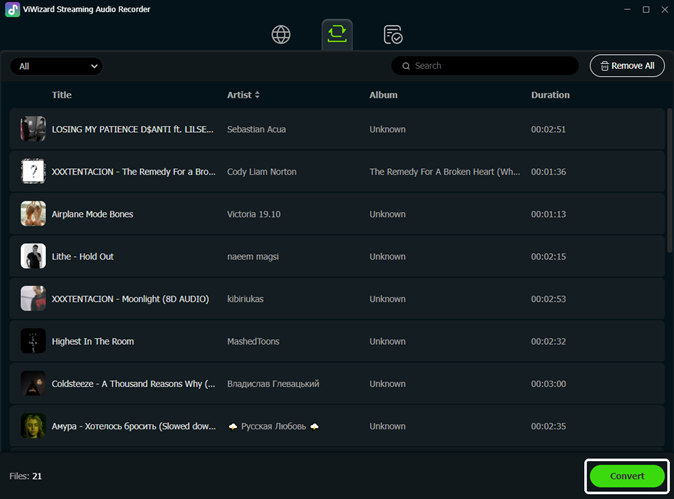674x499 pixels.
Task: Select the Highest In The Room track
Action: [x=92, y=341]
